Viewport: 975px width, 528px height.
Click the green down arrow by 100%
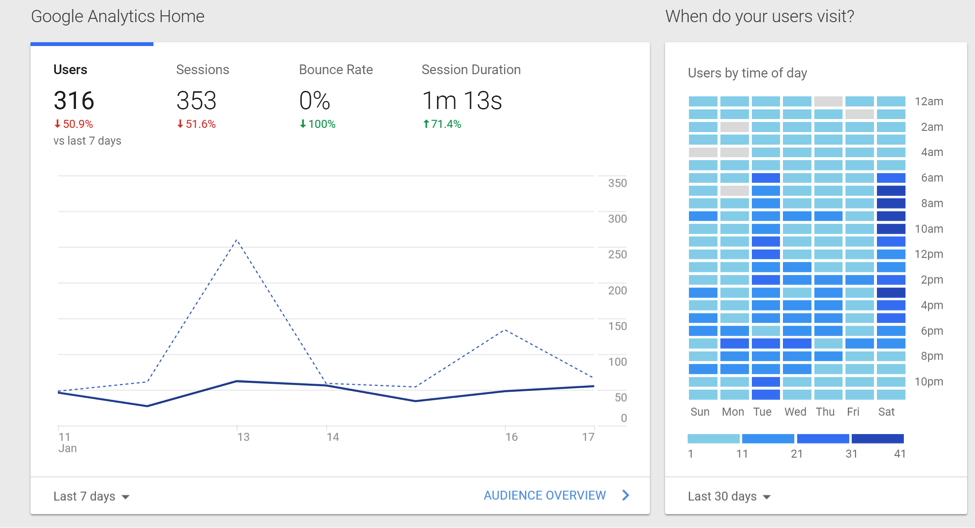[x=303, y=124]
